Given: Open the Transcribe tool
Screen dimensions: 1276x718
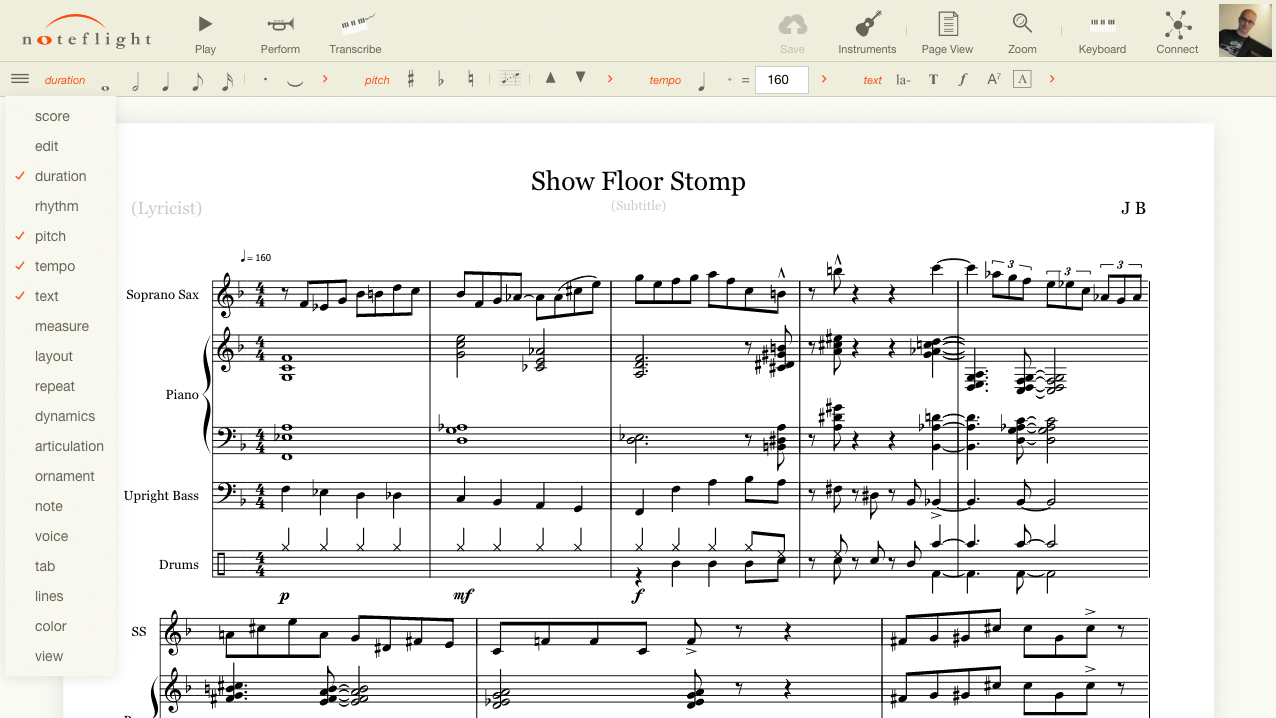Looking at the screenshot, I should click(355, 32).
